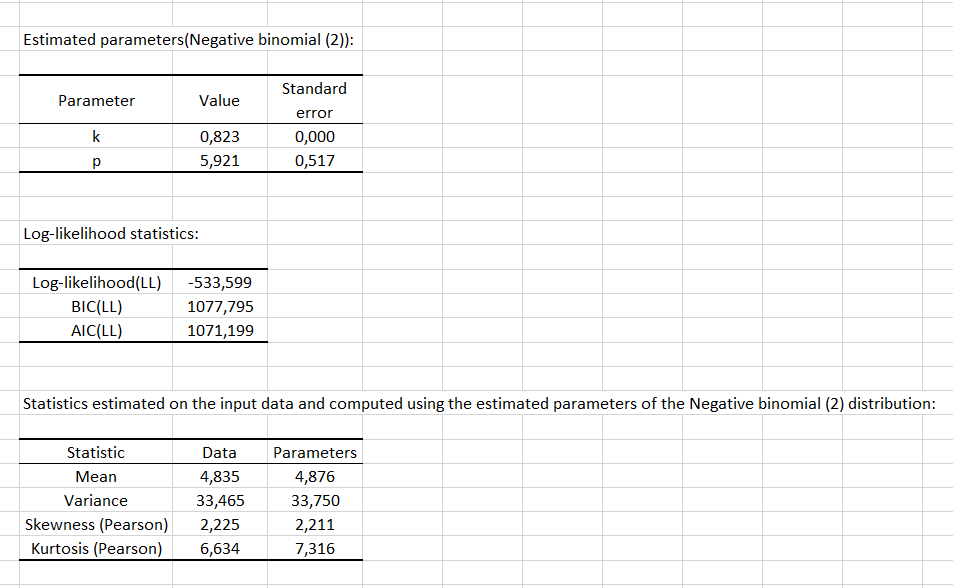Select the p parameter value 5,921
Image resolution: width=953 pixels, height=588 pixels.
pos(219,161)
